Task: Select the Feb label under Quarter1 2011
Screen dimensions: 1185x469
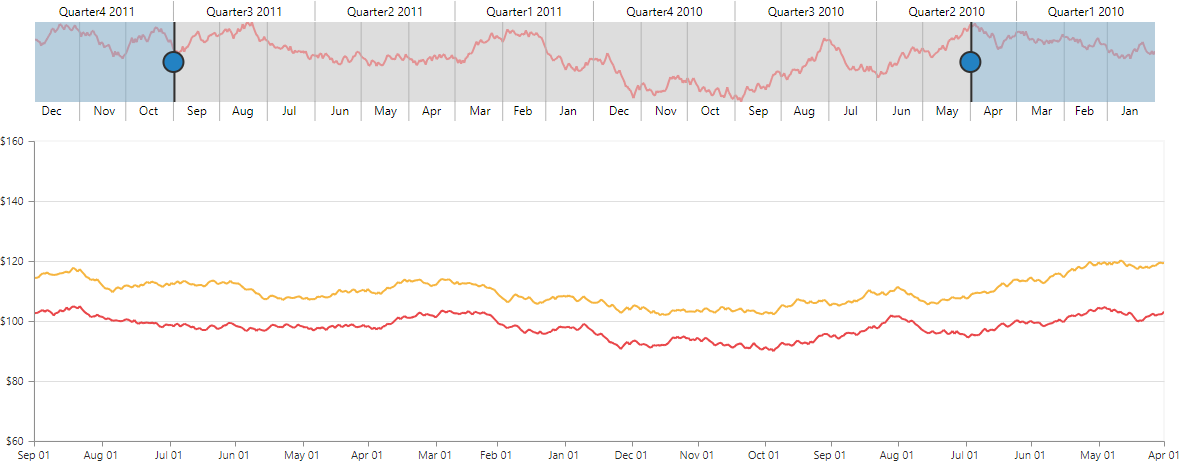Action: [523, 111]
